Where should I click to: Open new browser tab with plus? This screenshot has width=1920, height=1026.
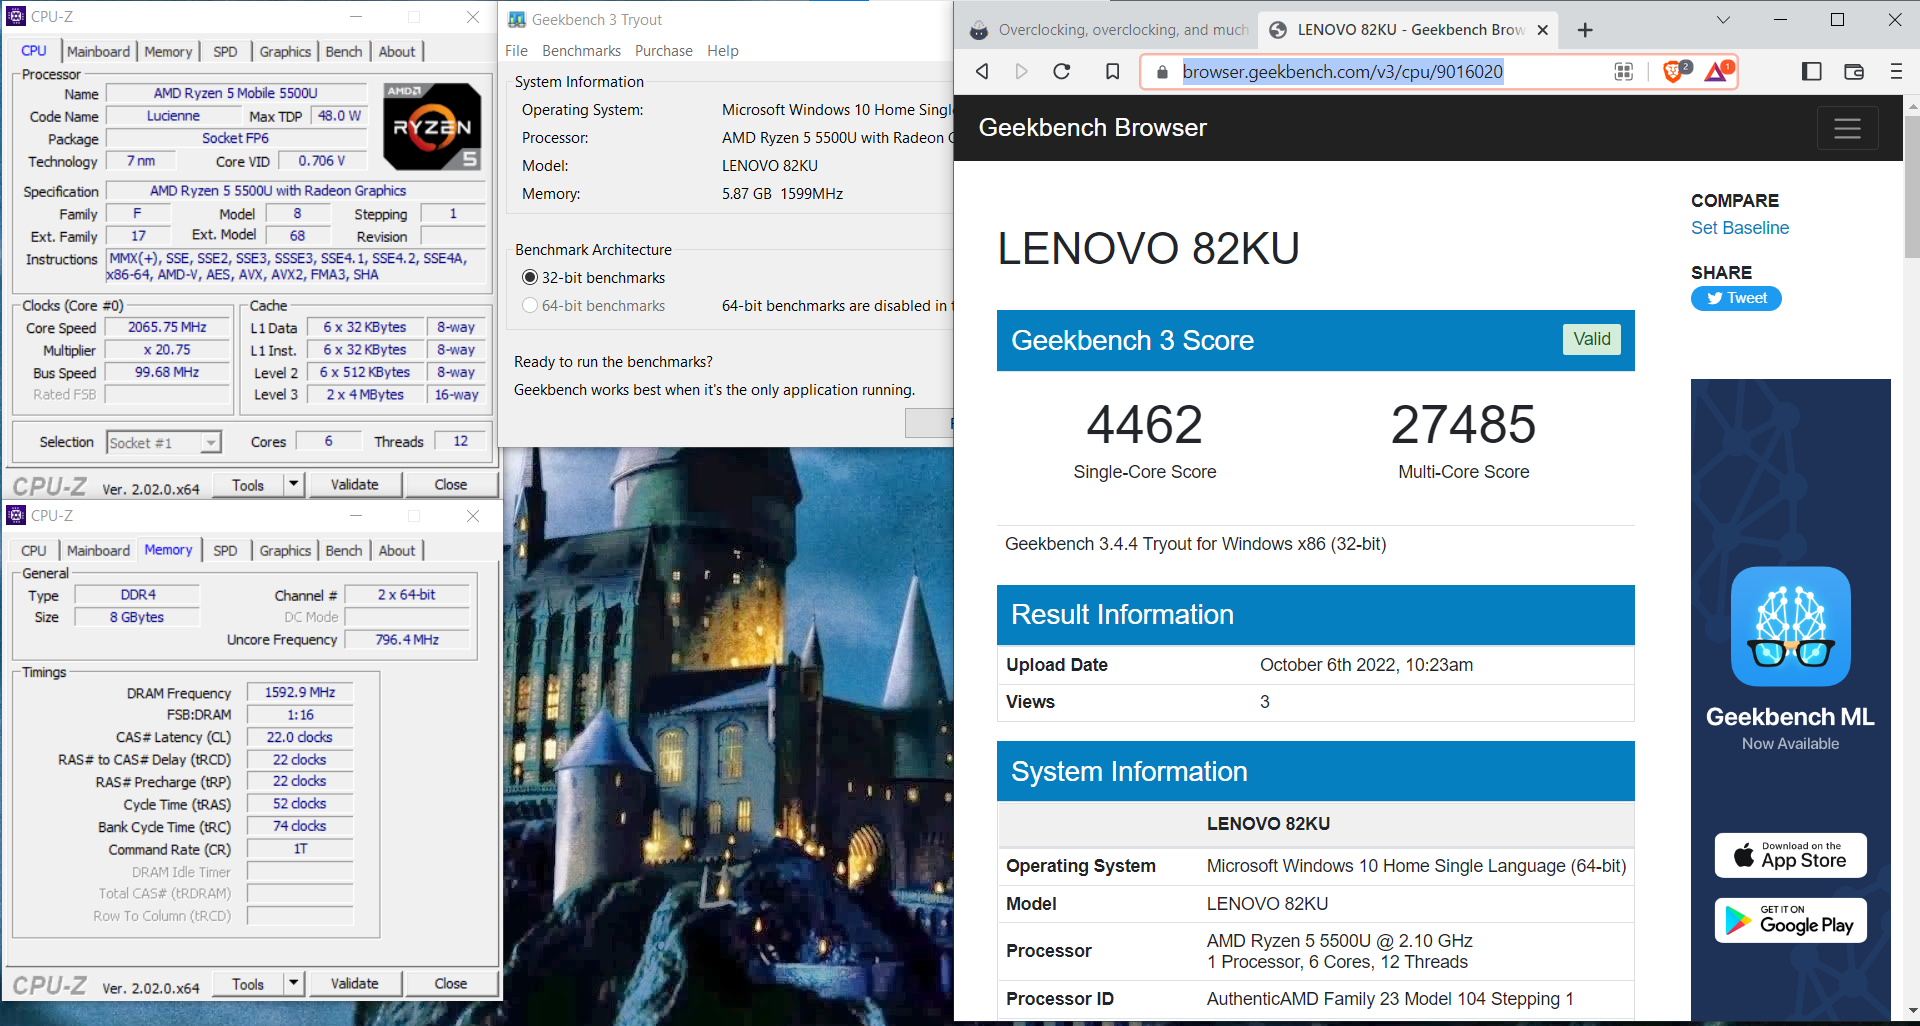[1585, 30]
